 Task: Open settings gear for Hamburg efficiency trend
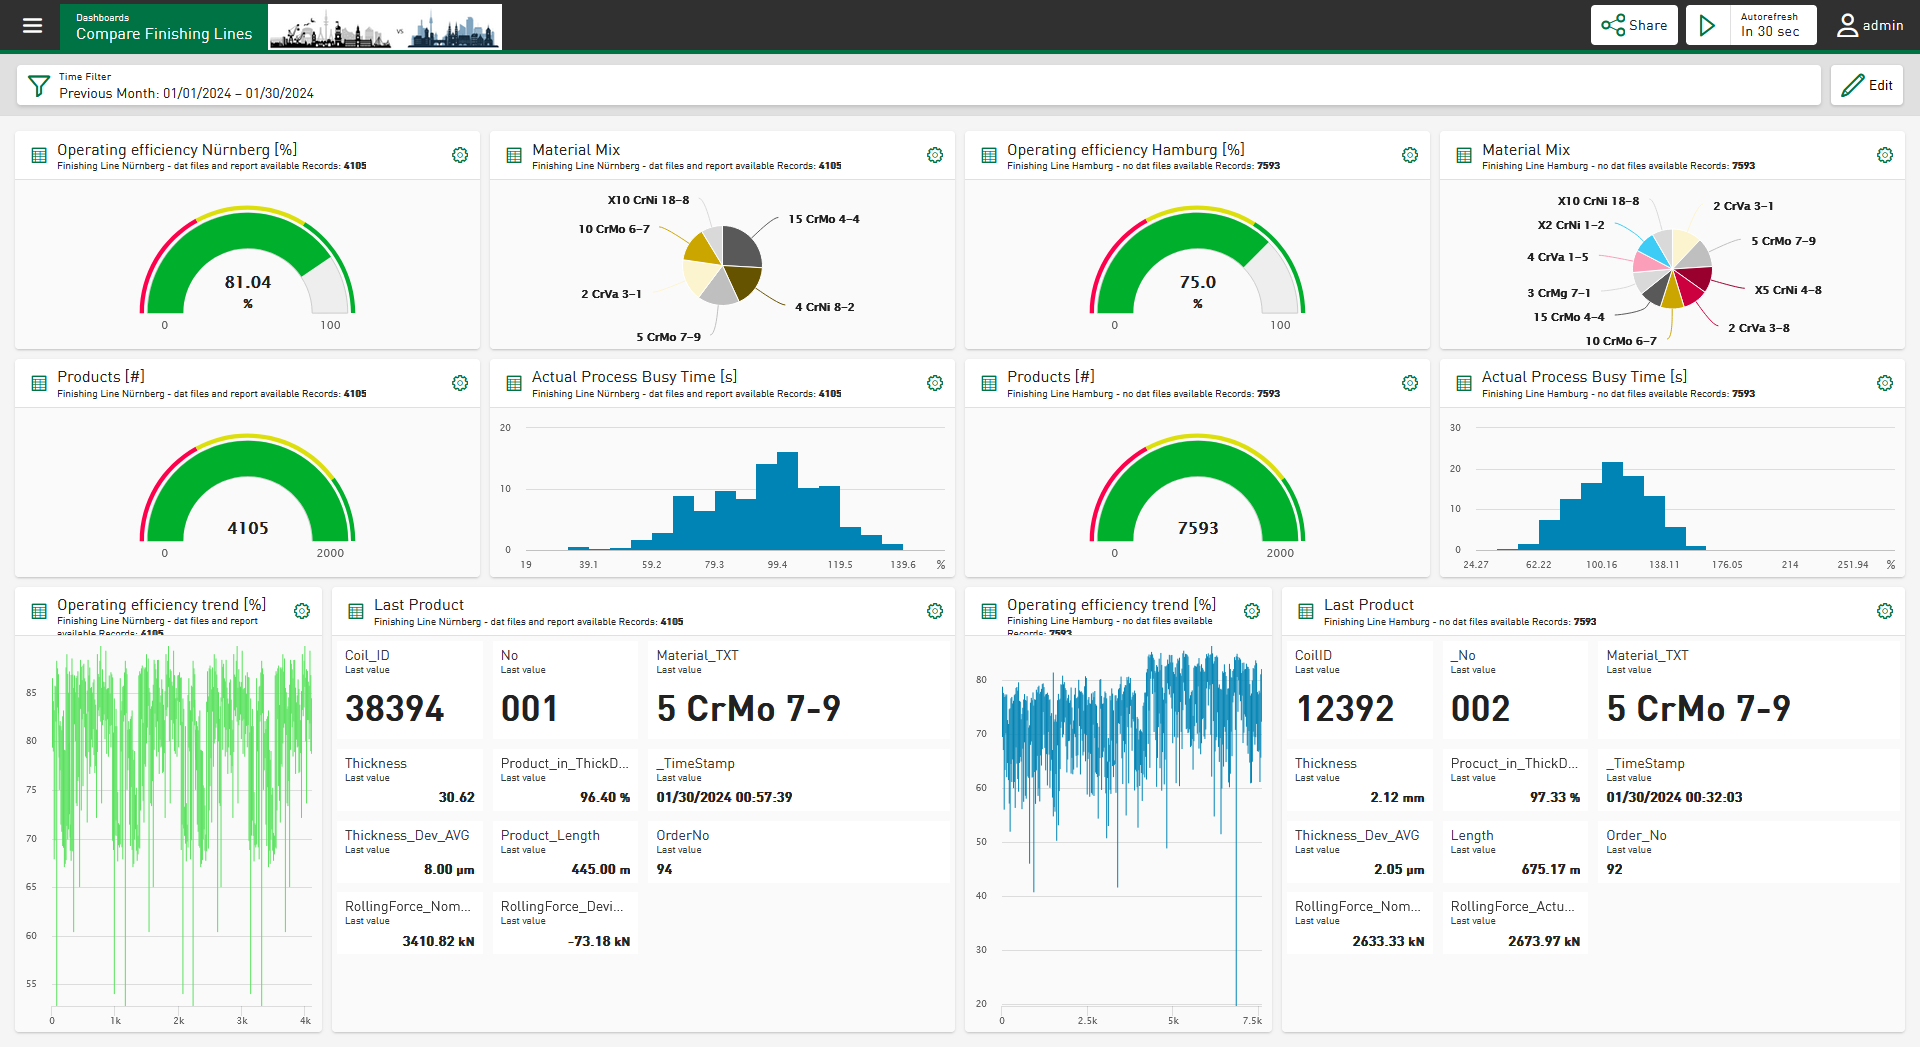[1252, 611]
